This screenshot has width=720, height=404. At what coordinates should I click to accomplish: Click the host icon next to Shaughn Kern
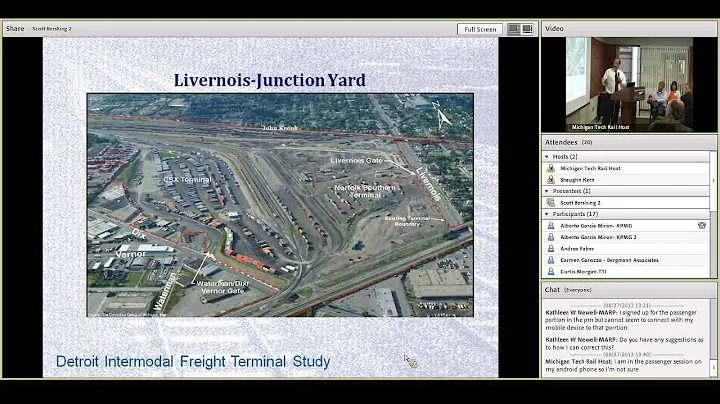(551, 180)
